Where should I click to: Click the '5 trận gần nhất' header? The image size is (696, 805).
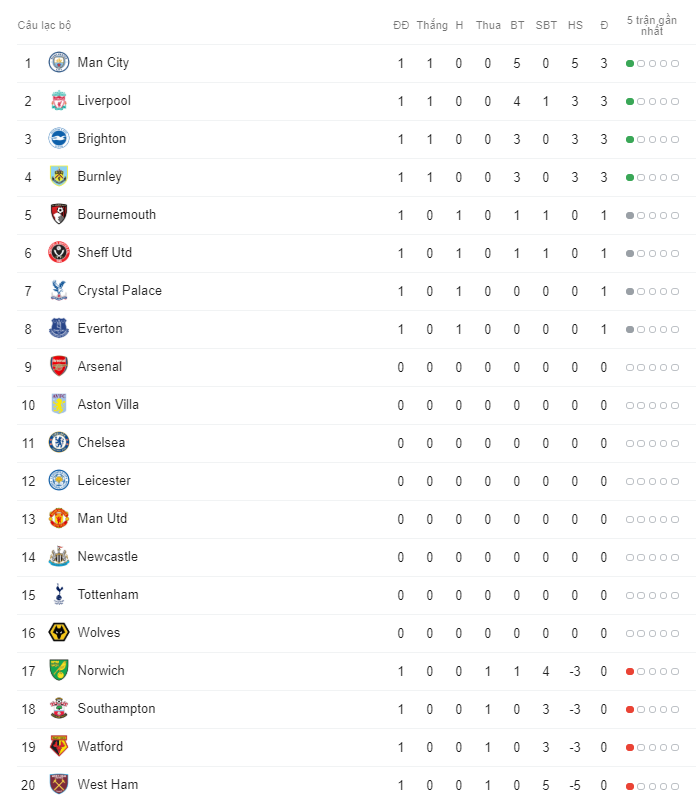(x=651, y=26)
